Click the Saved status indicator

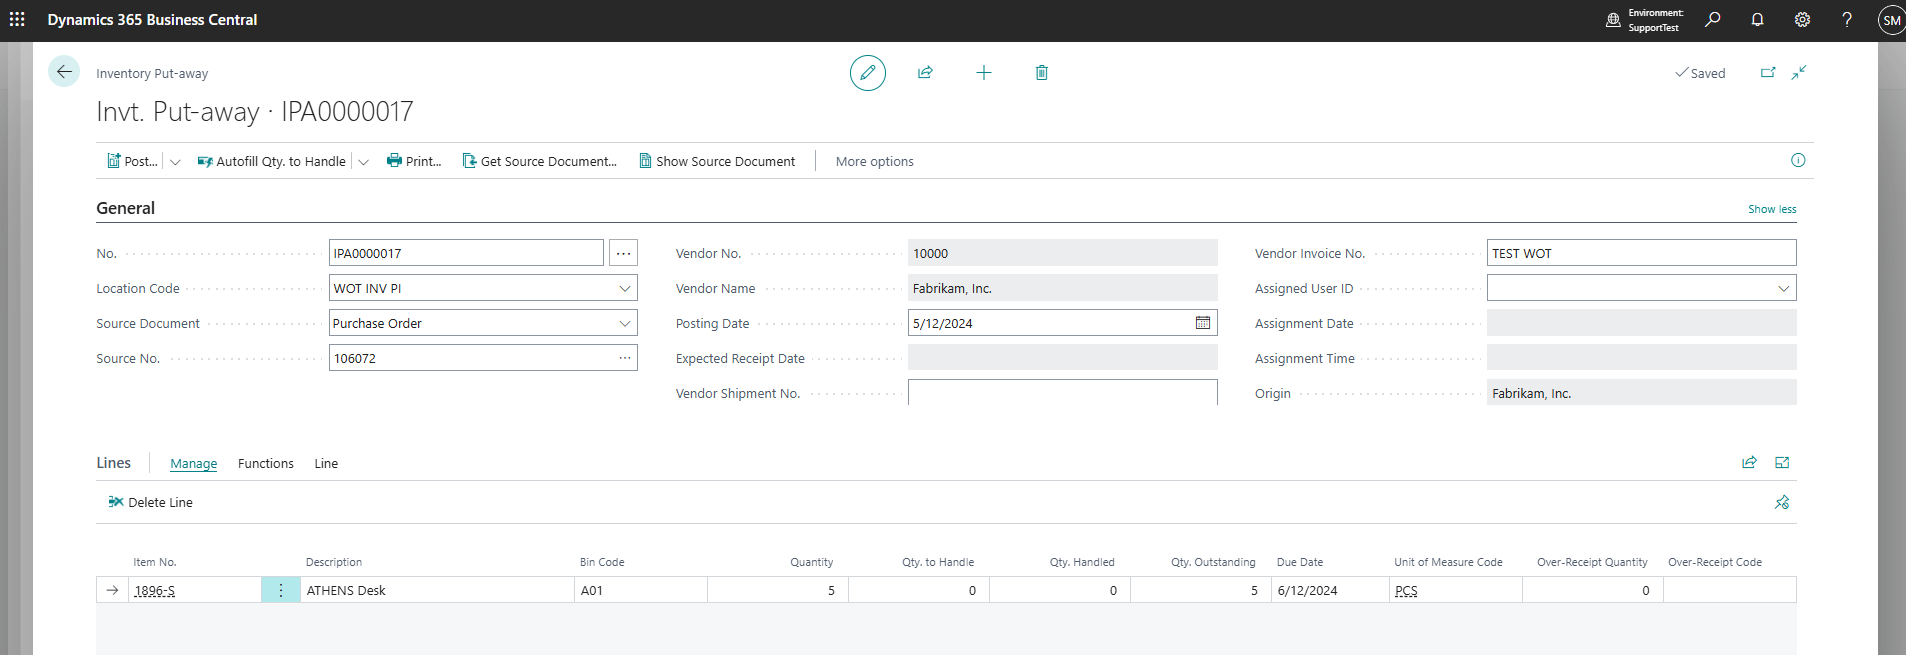[1700, 73]
